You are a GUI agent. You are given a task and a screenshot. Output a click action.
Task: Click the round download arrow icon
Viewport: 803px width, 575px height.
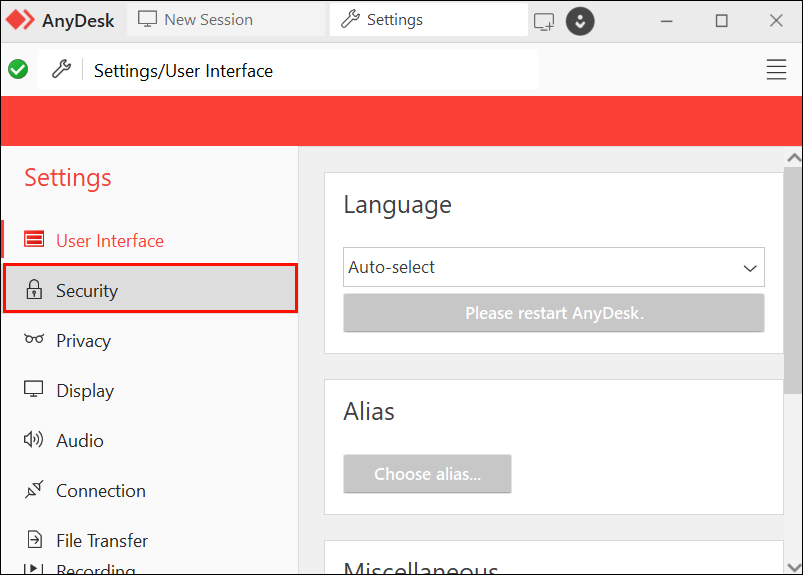[x=580, y=21]
